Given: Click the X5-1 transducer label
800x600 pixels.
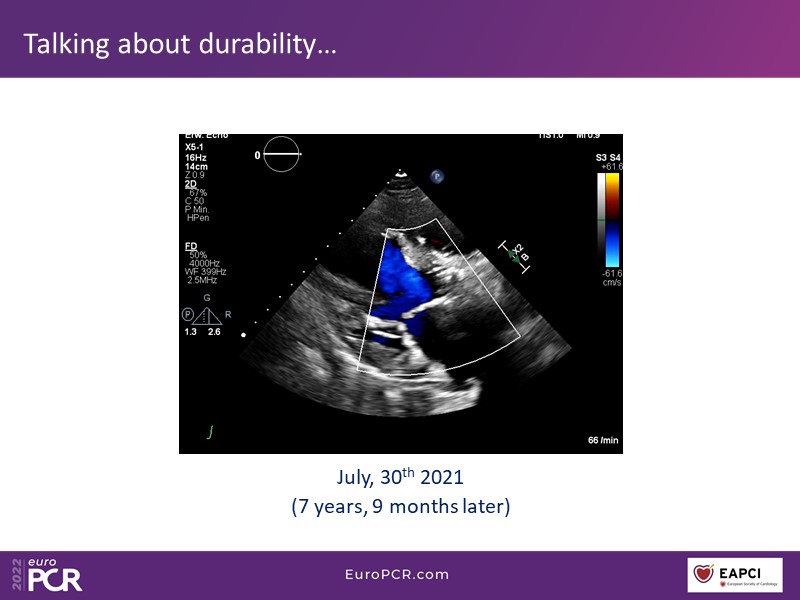Looking at the screenshot, I should click(195, 146).
